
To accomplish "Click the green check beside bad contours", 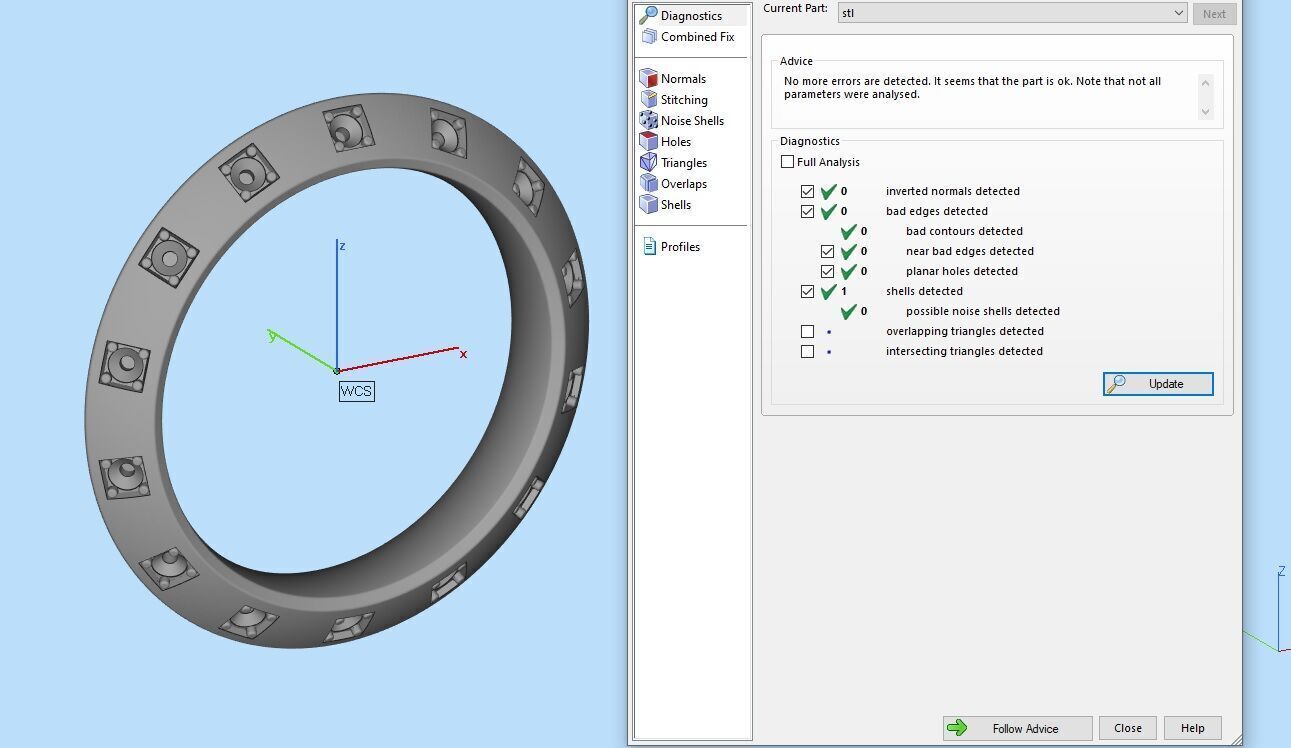I will coord(848,231).
